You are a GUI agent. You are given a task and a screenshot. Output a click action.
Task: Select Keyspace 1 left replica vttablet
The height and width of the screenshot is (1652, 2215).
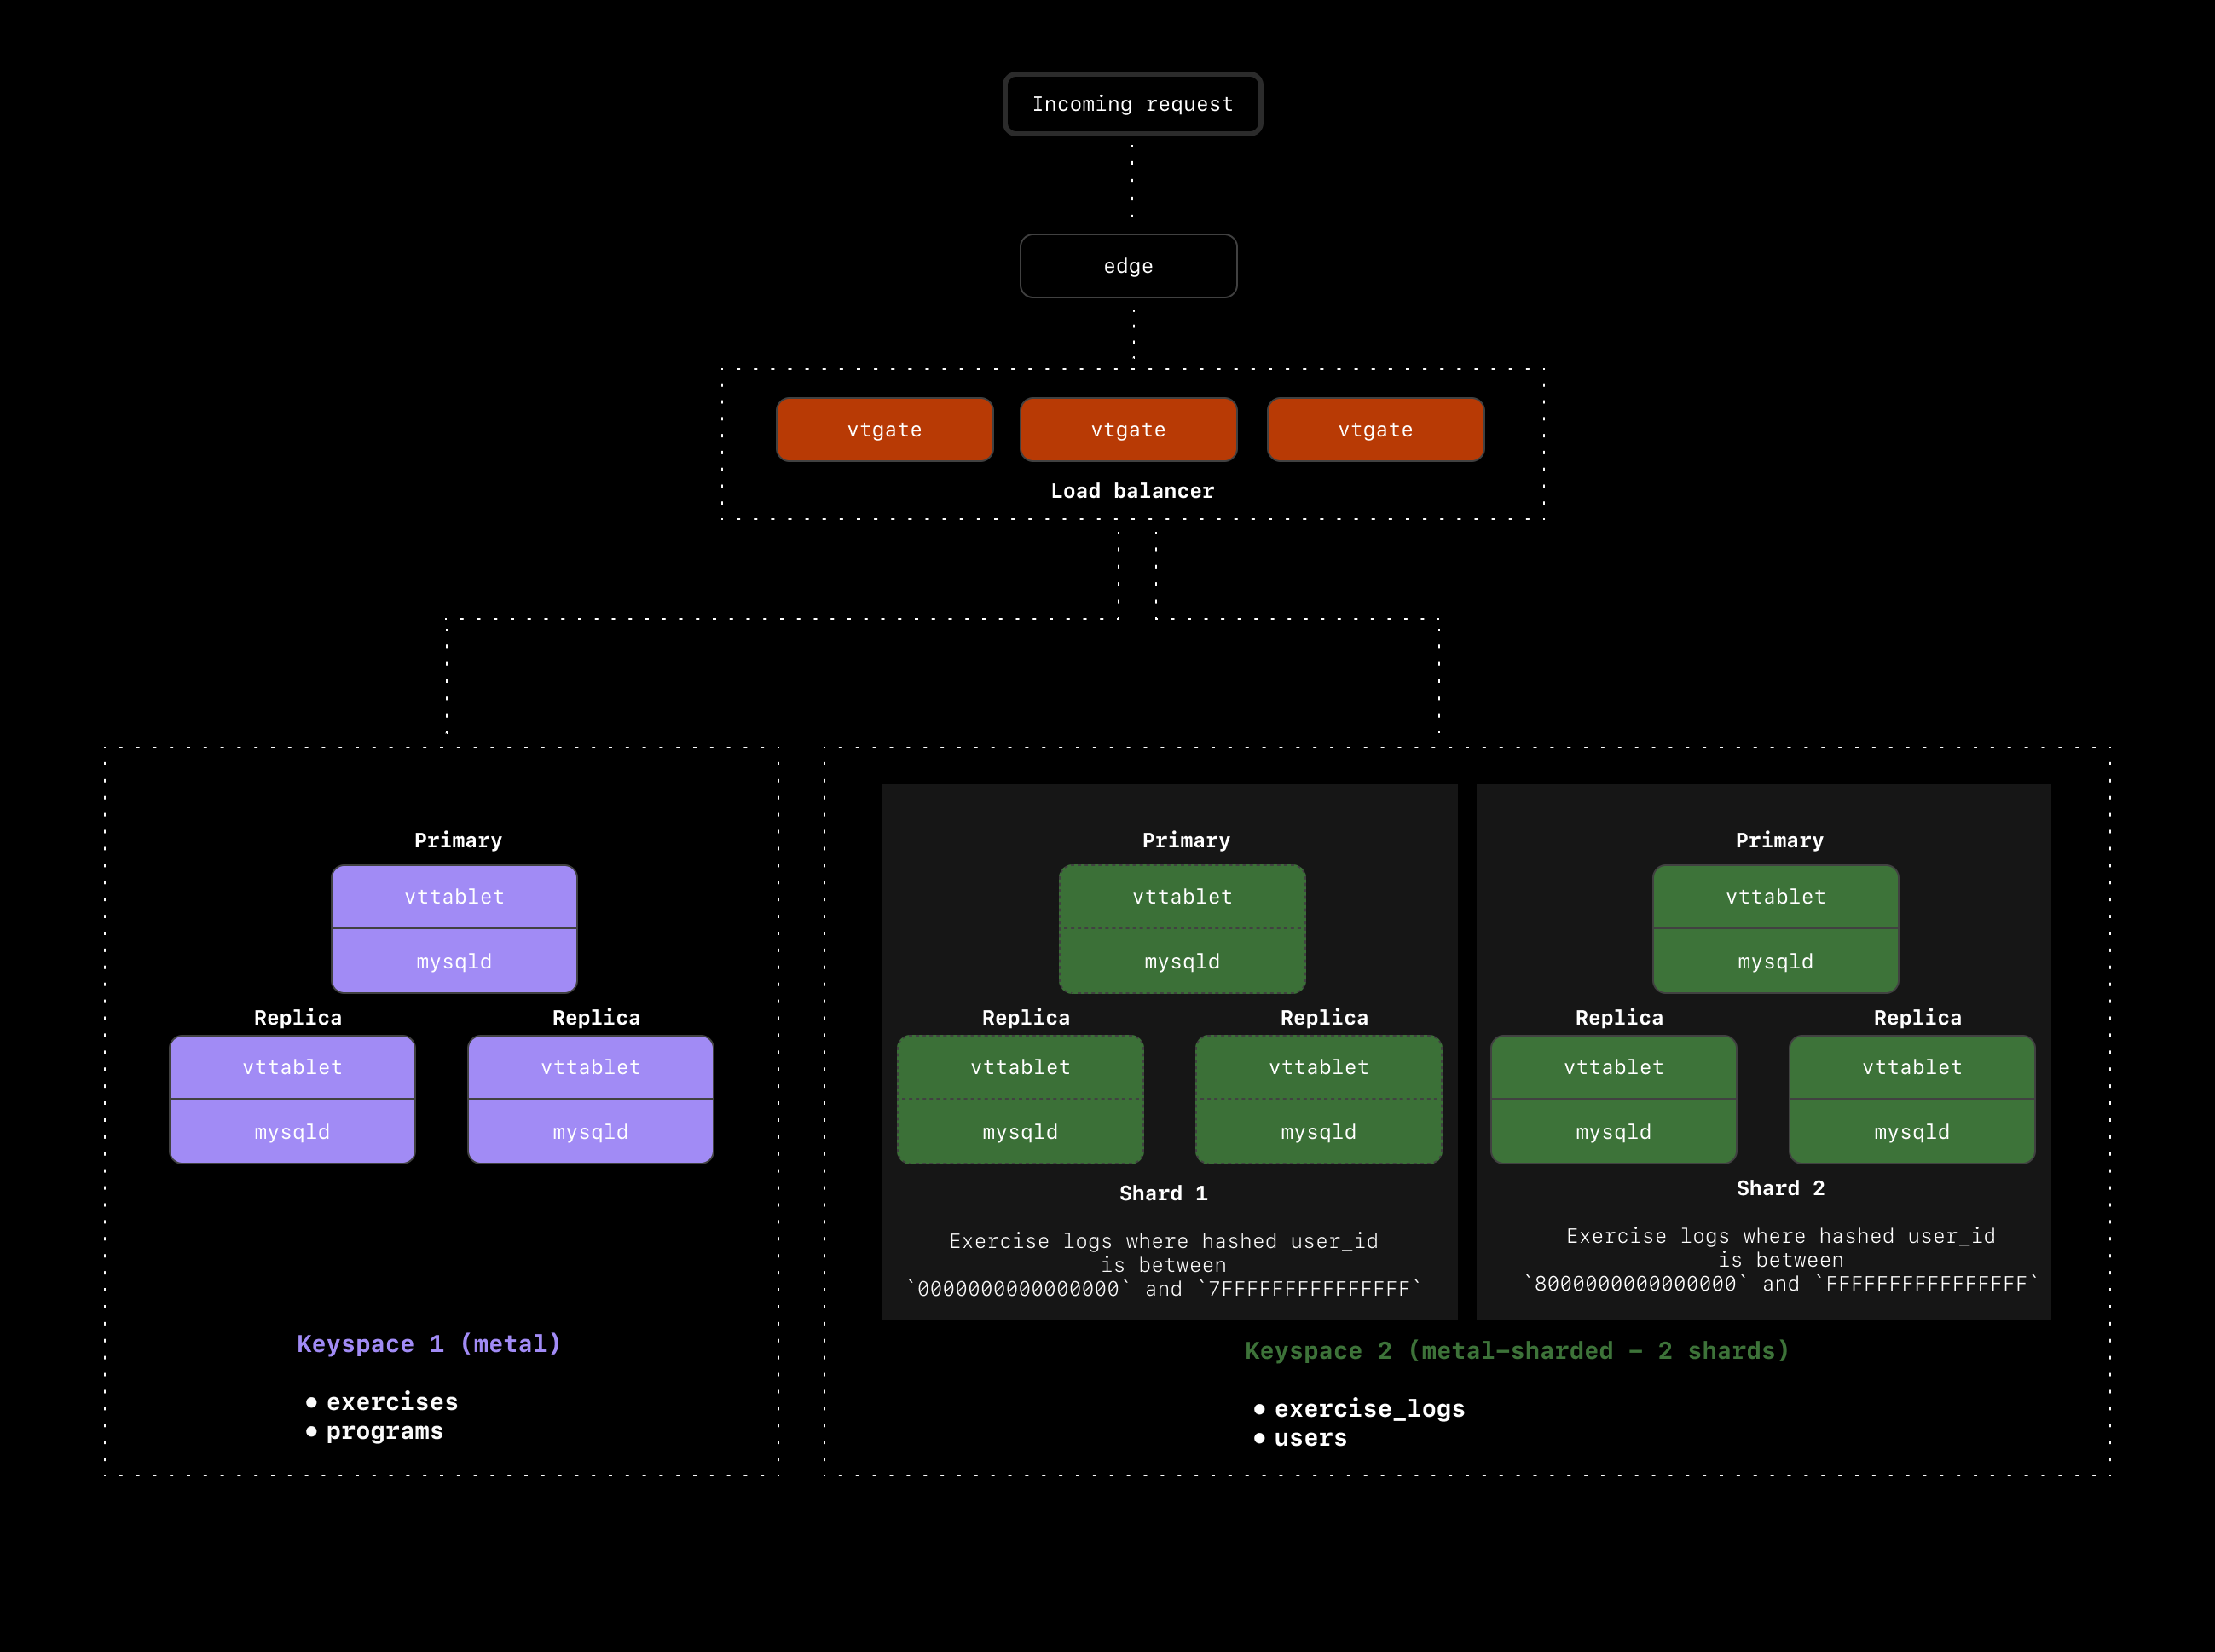tap(292, 1067)
